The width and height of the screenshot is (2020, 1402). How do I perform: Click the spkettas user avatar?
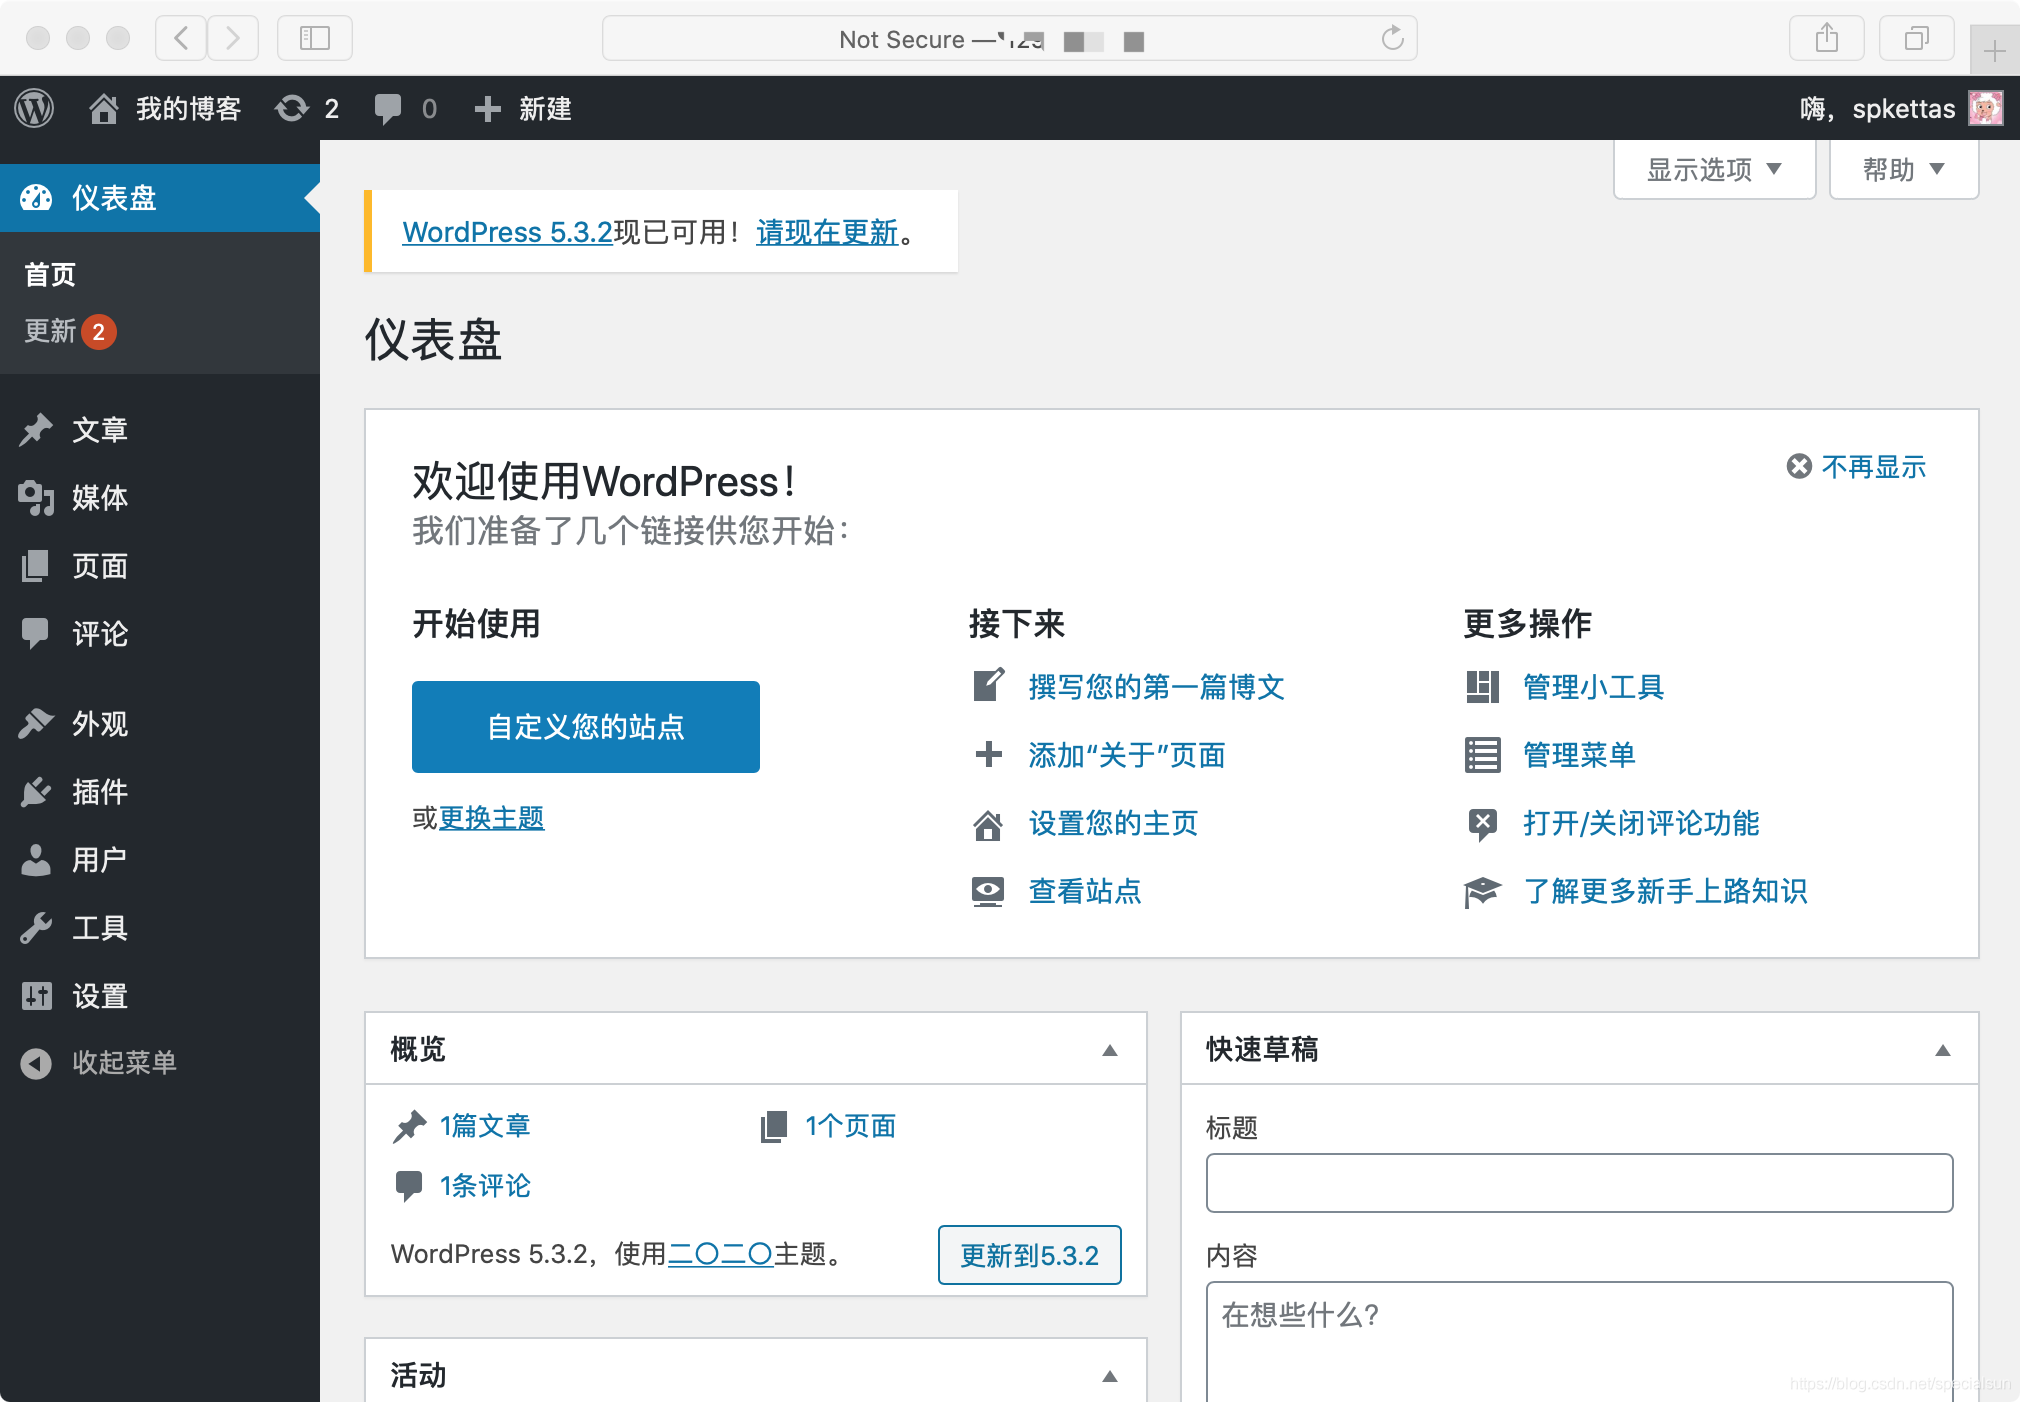[x=1985, y=108]
